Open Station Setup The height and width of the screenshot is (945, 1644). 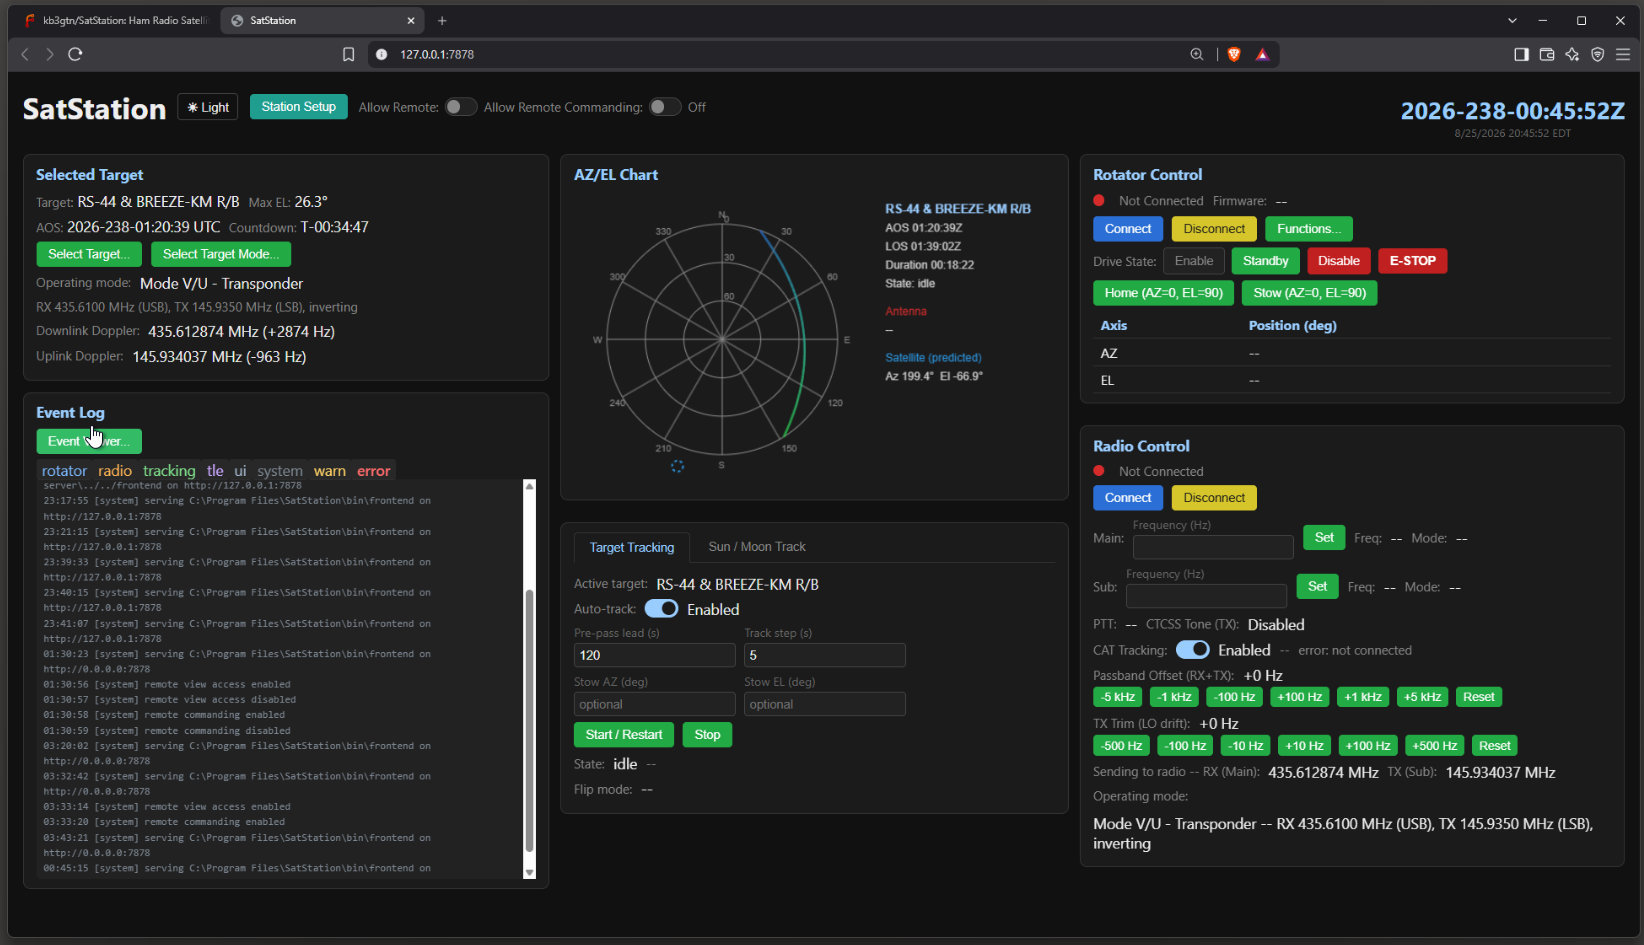pos(299,107)
